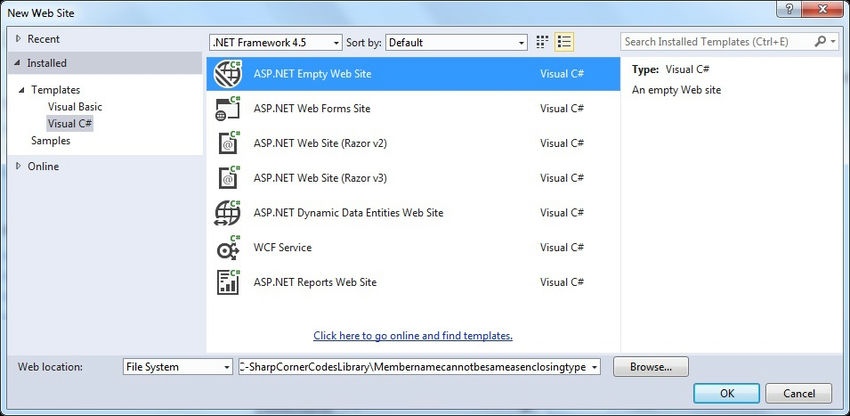The width and height of the screenshot is (850, 416).
Task: Collapse the Installed node
Action: point(19,63)
